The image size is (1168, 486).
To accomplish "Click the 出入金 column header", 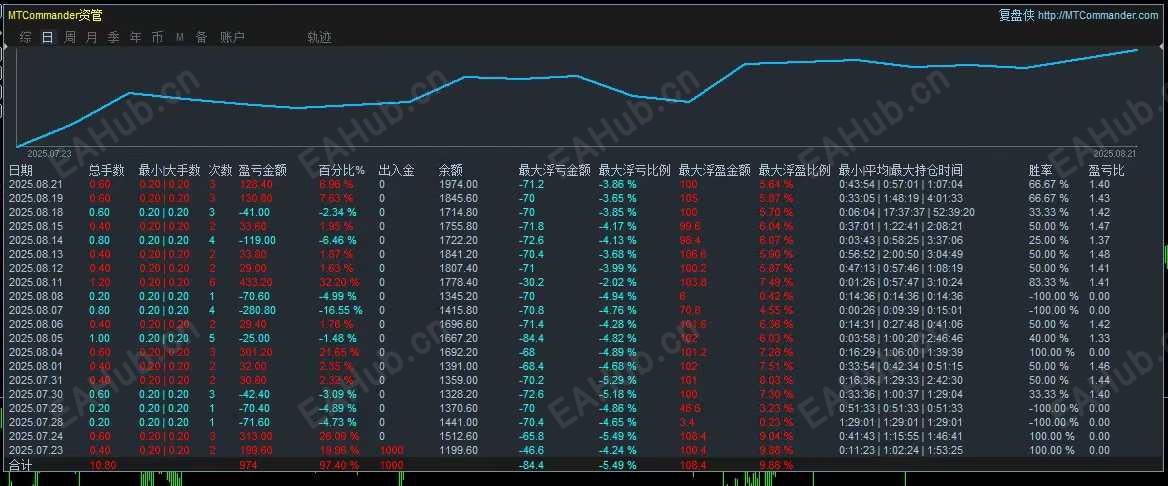I will [396, 170].
